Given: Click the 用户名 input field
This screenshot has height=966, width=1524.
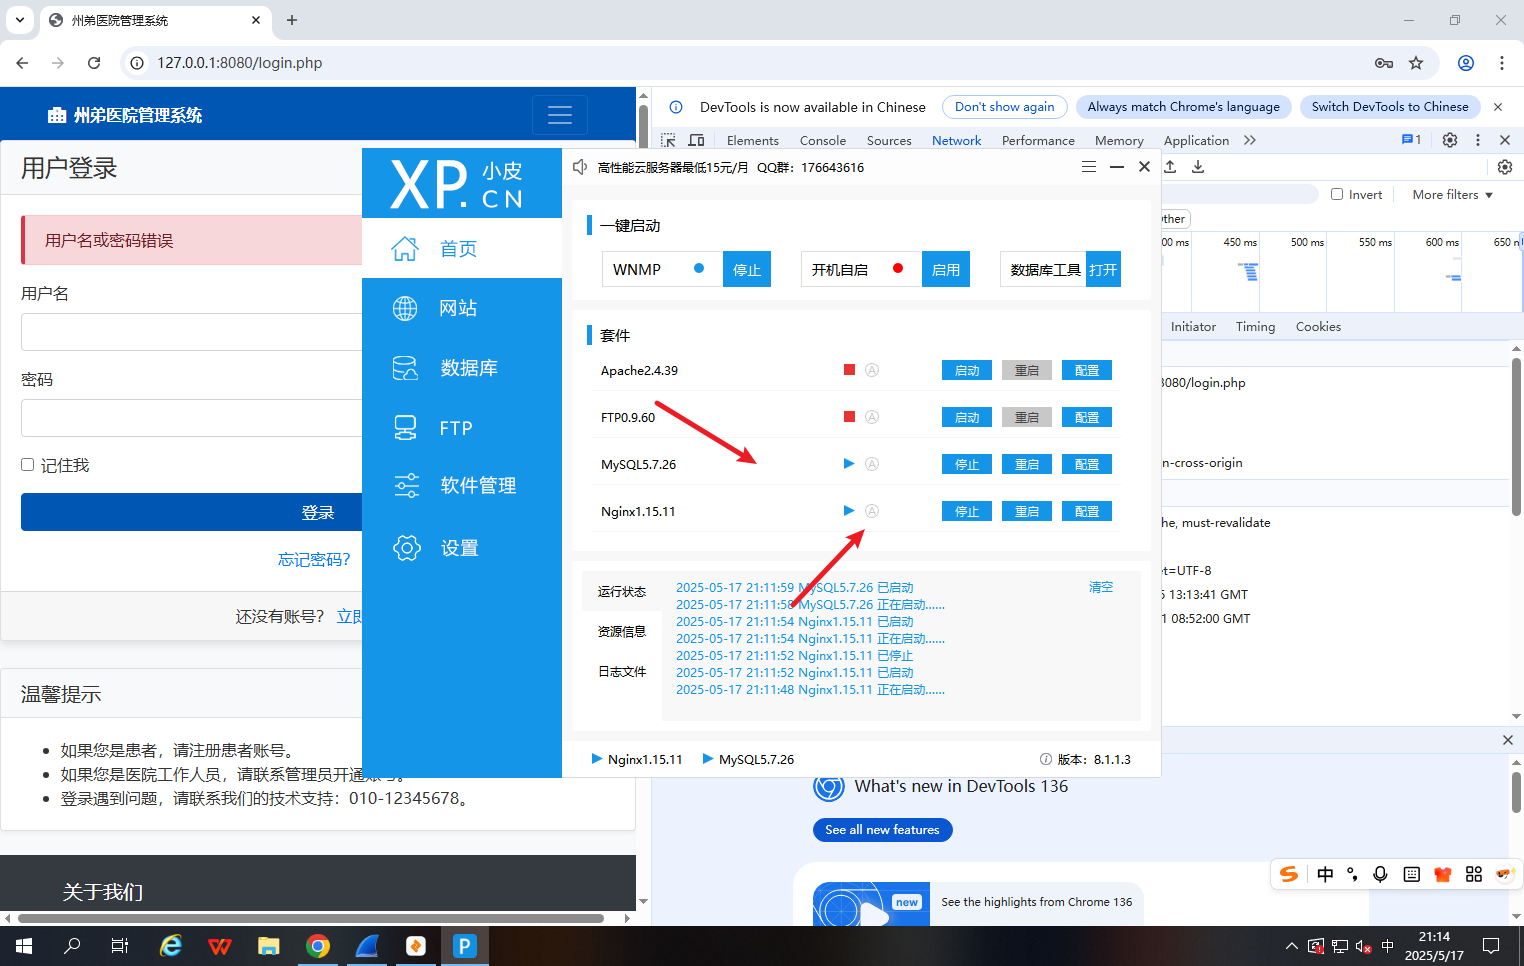Looking at the screenshot, I should click(x=192, y=332).
